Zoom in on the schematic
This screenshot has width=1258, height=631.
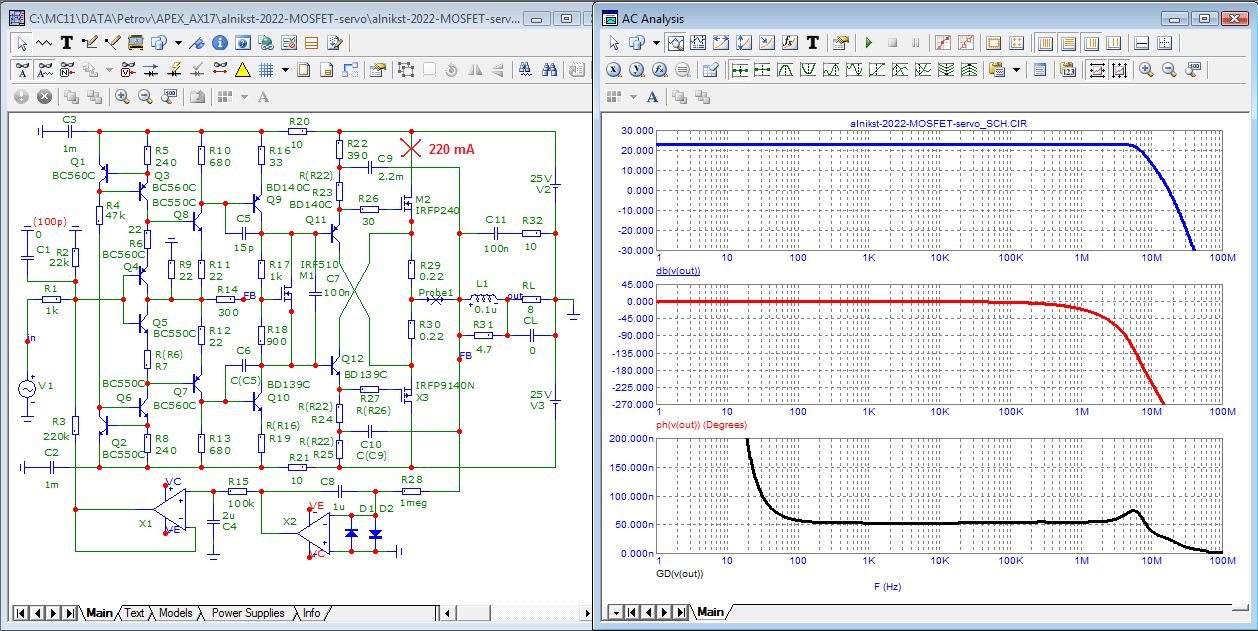tap(122, 97)
